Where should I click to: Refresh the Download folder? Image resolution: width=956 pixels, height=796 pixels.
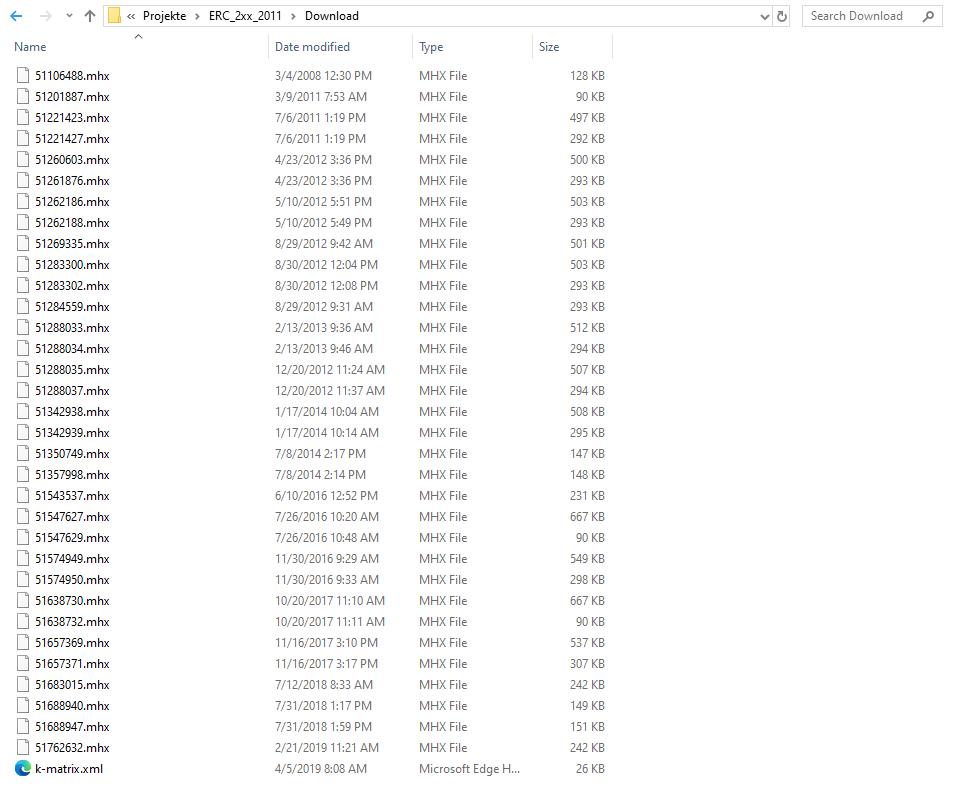point(782,16)
